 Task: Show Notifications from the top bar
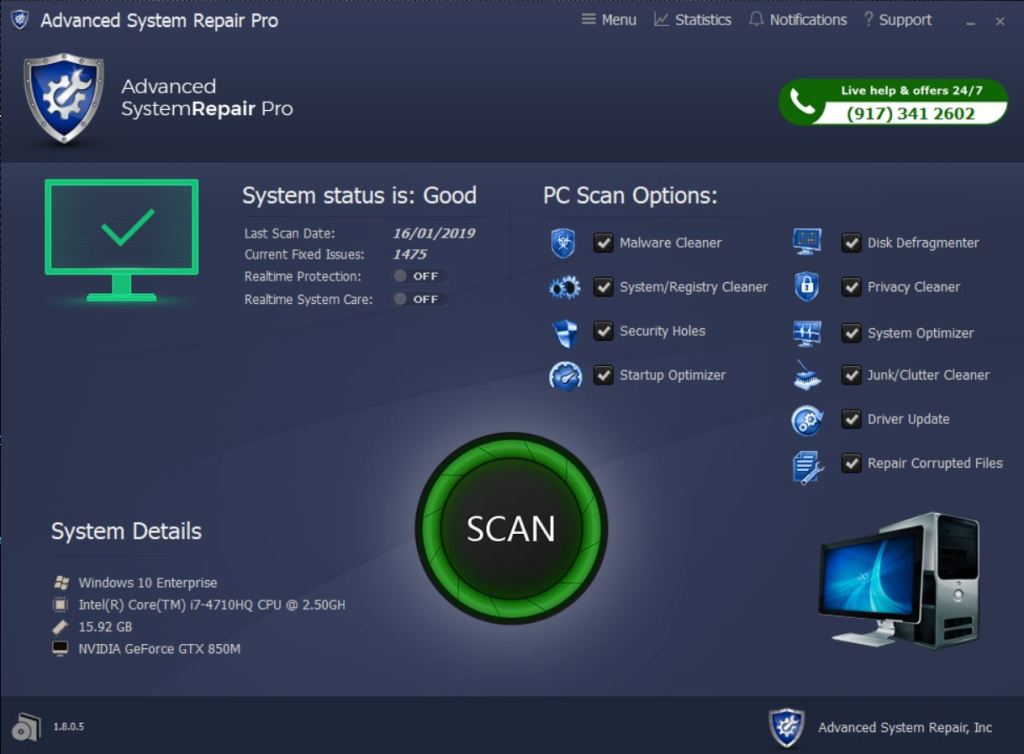797,20
